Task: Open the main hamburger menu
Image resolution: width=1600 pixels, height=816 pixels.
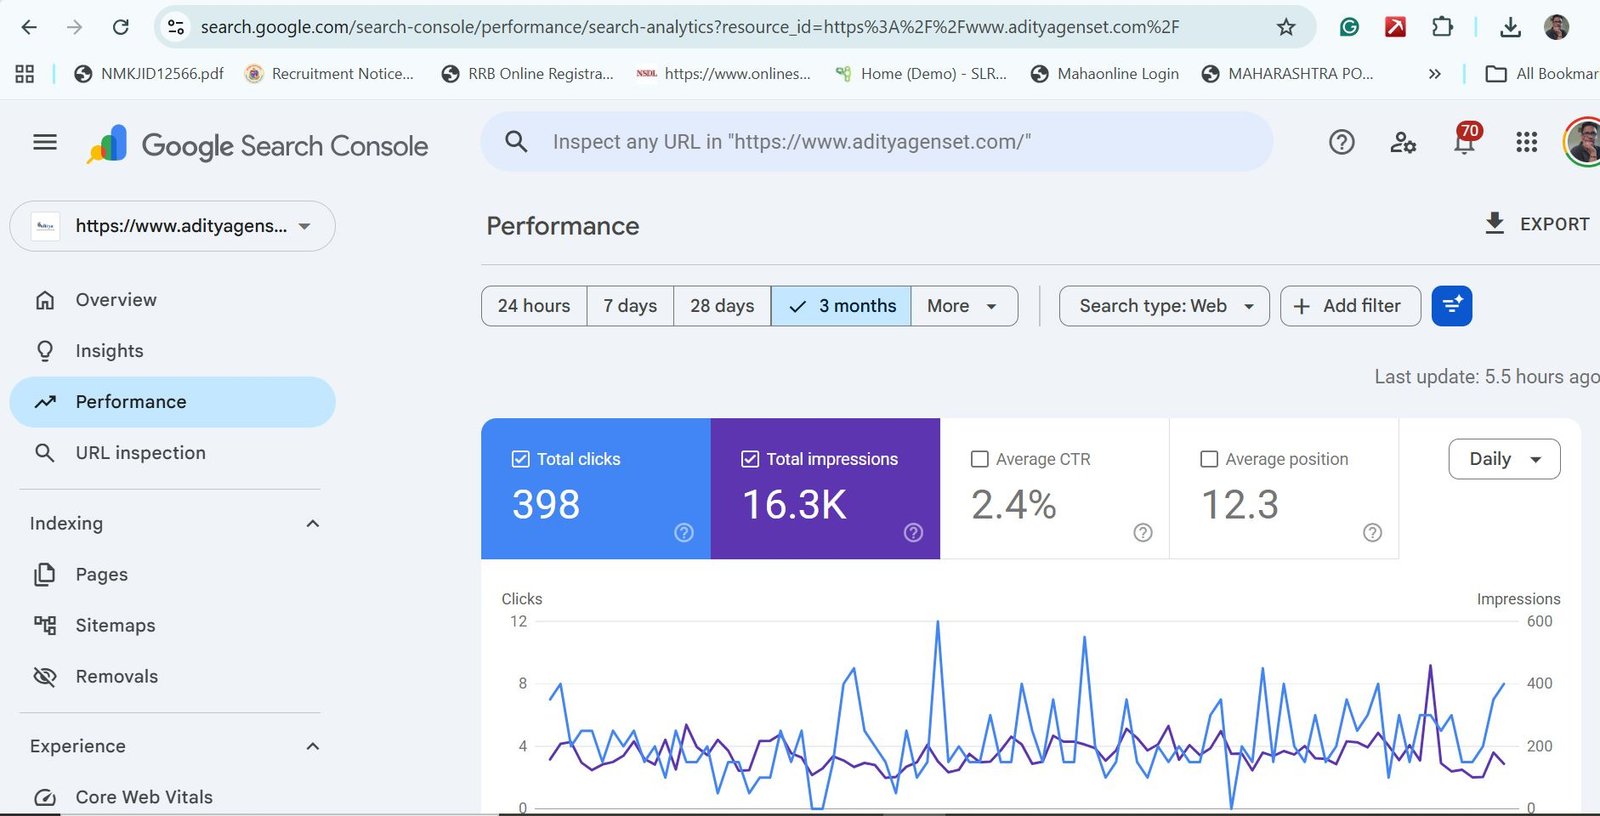Action: click(45, 143)
